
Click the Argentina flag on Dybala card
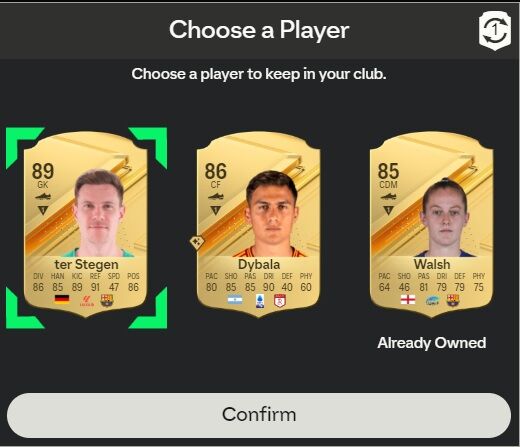click(x=235, y=300)
